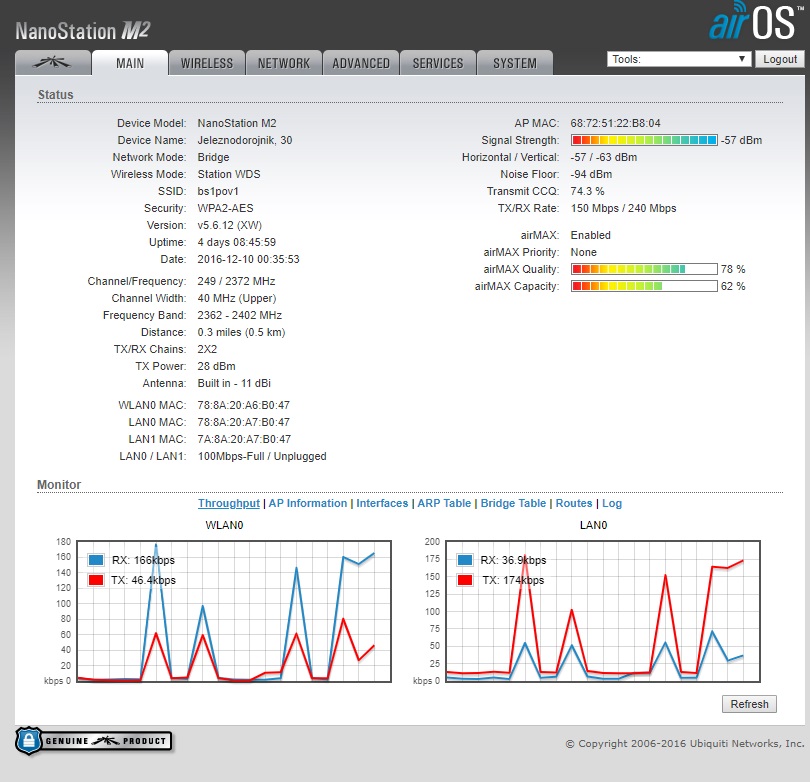The image size is (810, 782).
Task: Click the red TX legend square in WLAN0 chart
Action: click(x=96, y=580)
